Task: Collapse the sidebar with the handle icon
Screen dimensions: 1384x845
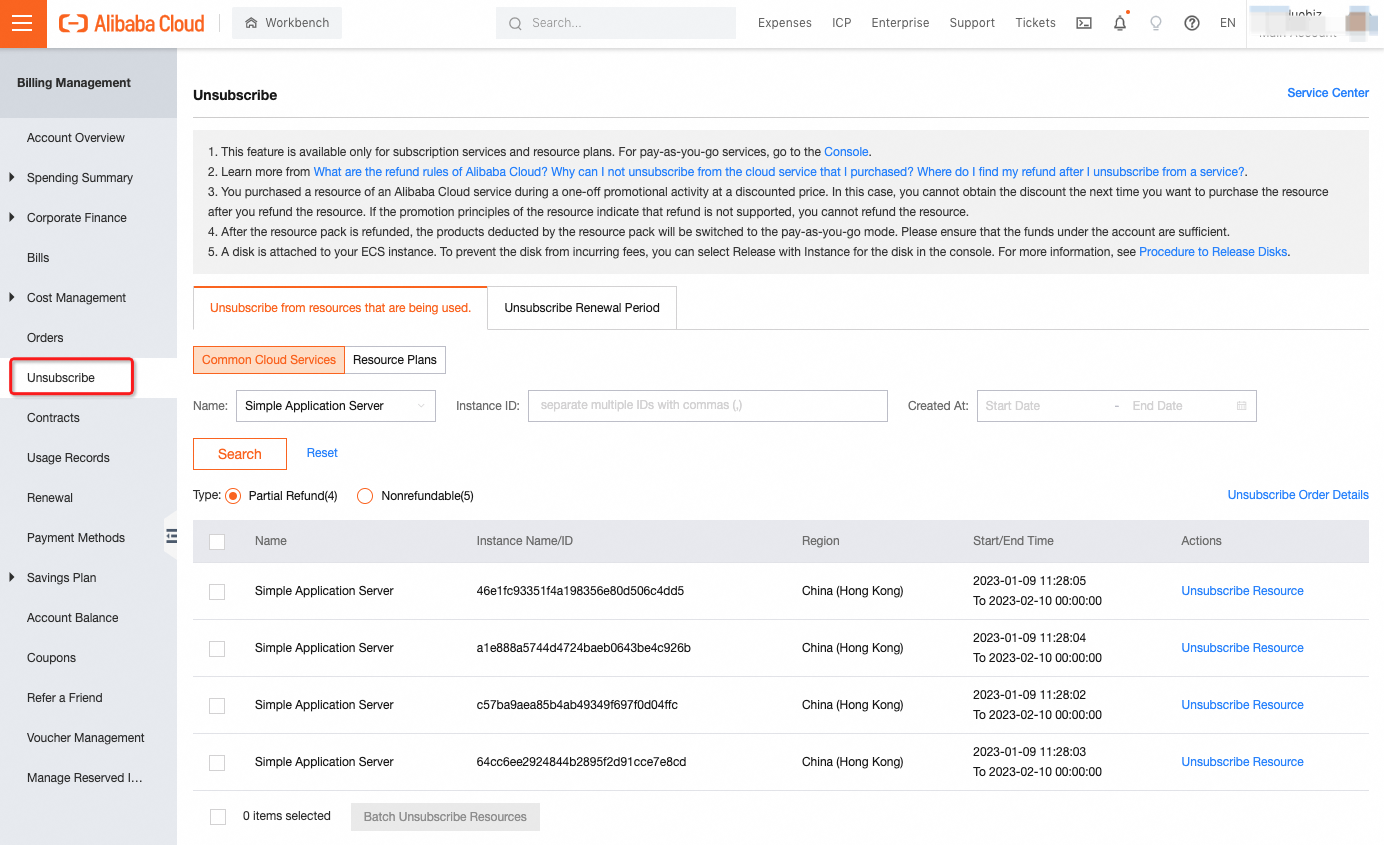Action: pyautogui.click(x=171, y=536)
